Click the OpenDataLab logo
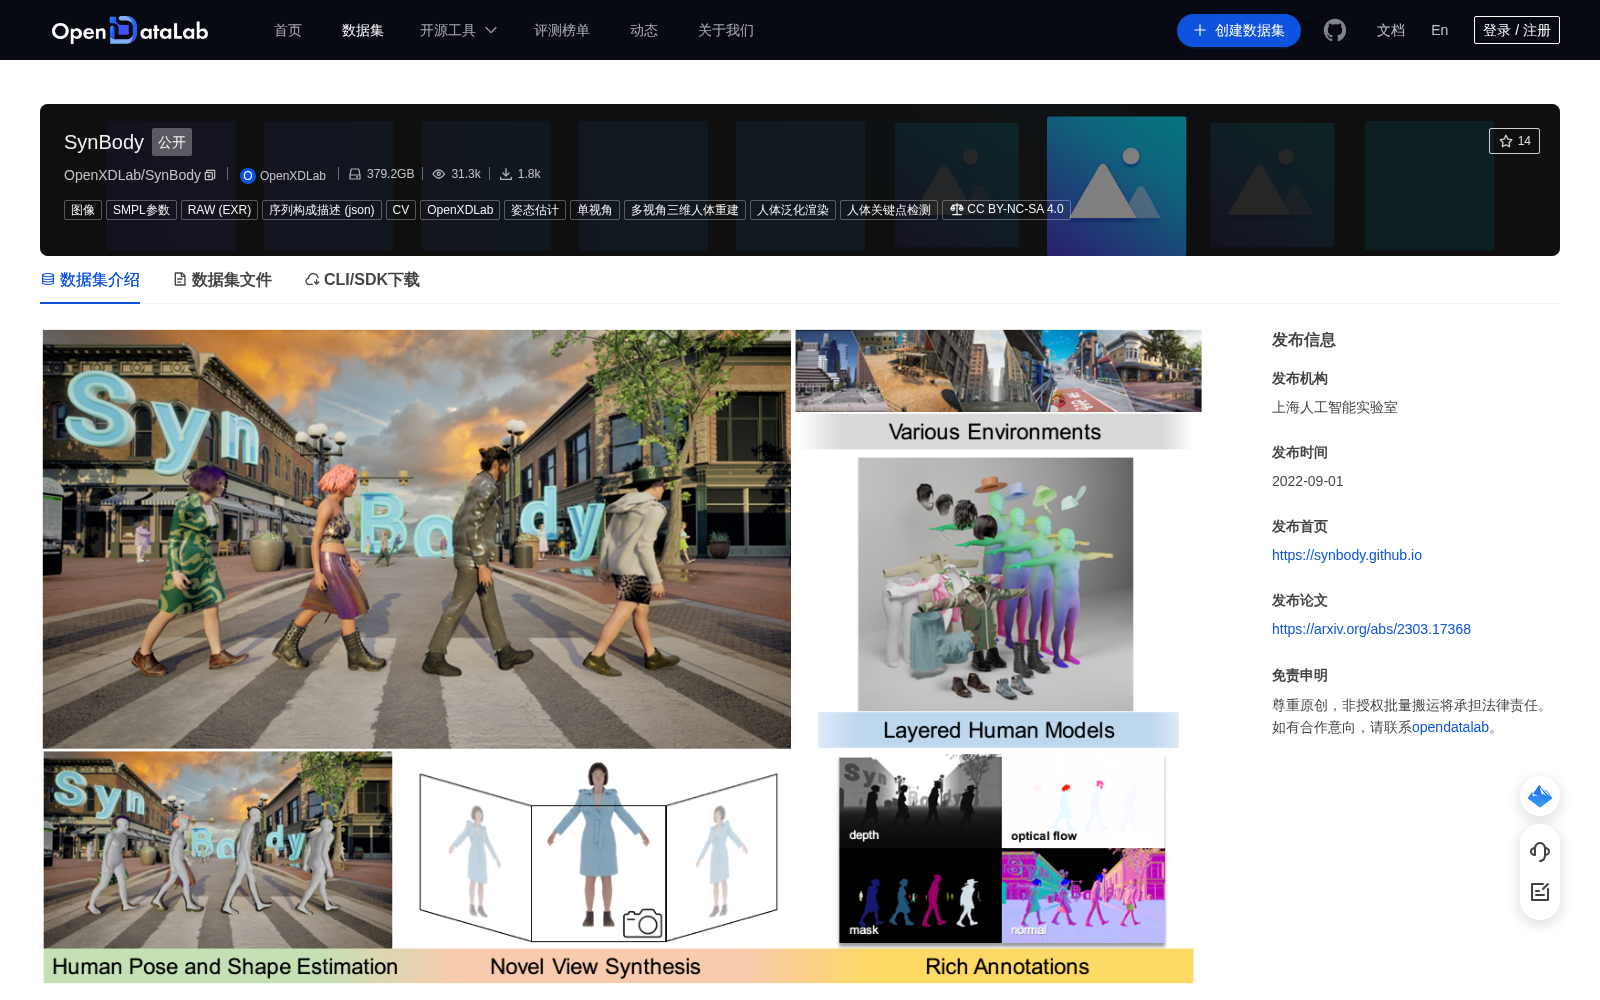The image size is (1600, 1000). point(130,30)
